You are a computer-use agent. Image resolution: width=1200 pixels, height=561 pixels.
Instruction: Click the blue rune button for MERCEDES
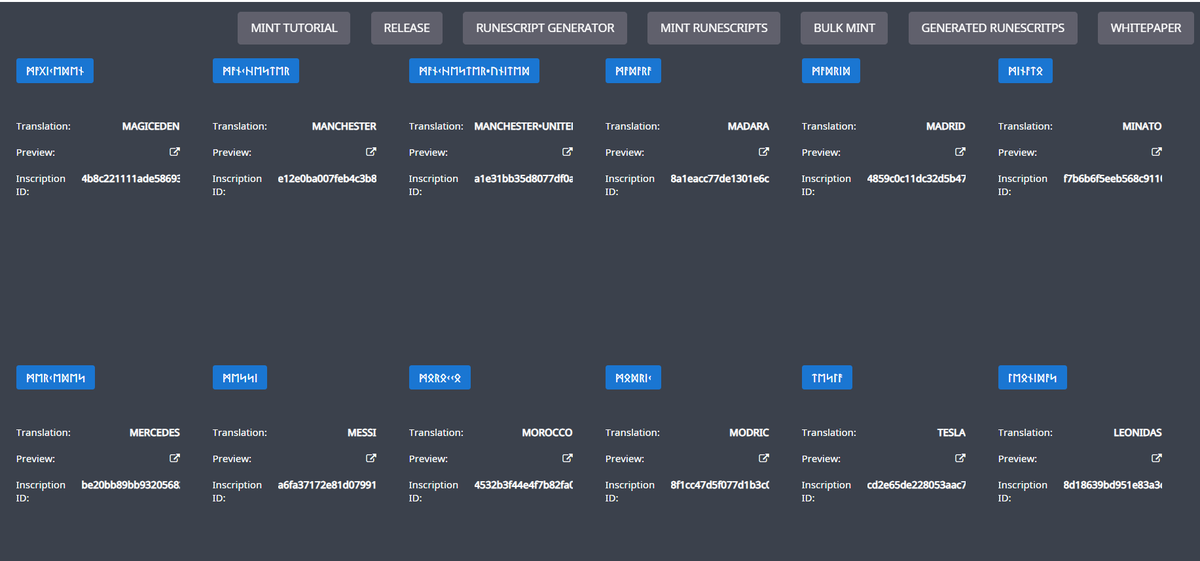coord(55,377)
